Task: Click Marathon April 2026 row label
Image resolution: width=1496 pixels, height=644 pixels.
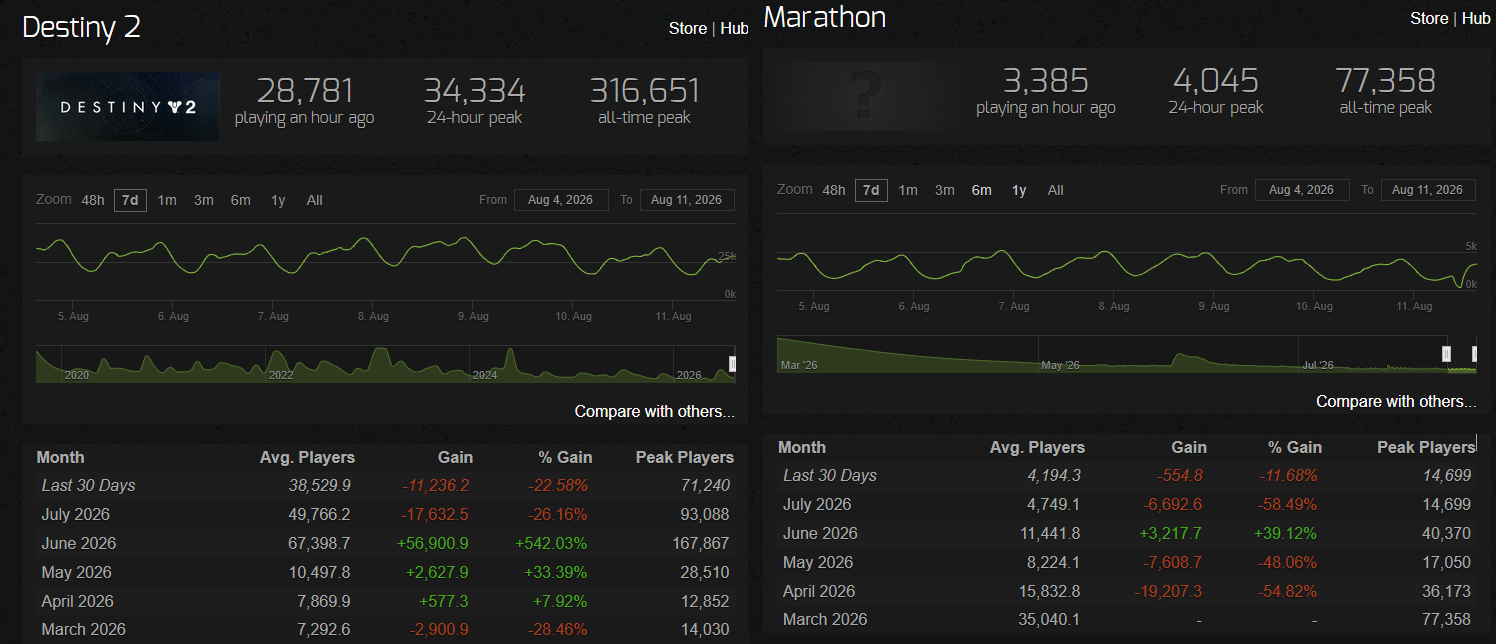Action: click(x=819, y=591)
